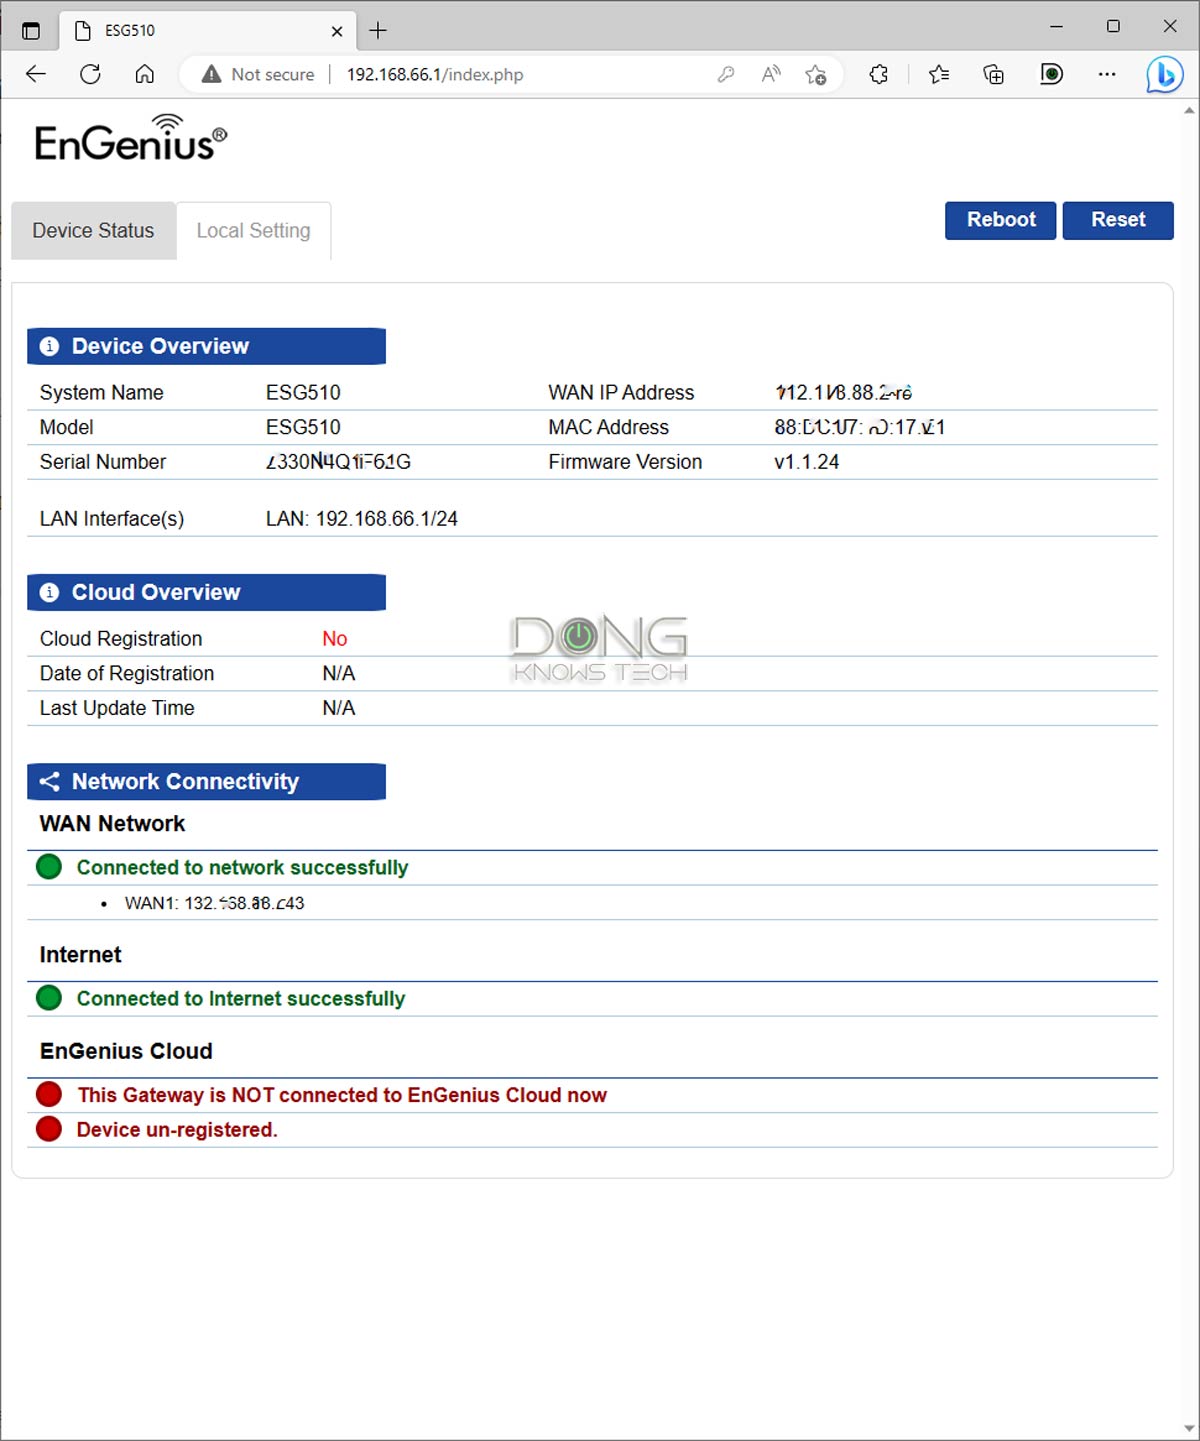The width and height of the screenshot is (1200, 1441).
Task: Click the scrollbar down arrow
Action: (x=1189, y=1430)
